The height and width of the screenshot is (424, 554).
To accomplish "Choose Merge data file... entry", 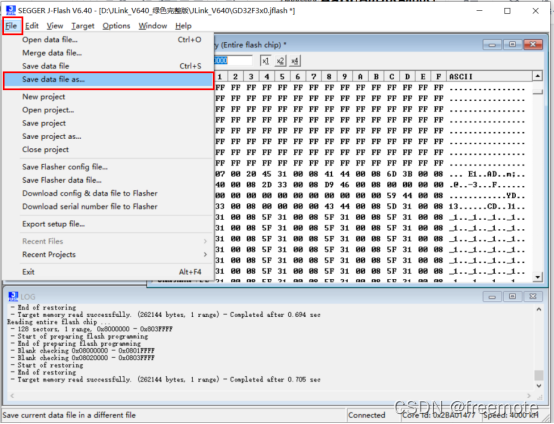I will pos(108,53).
